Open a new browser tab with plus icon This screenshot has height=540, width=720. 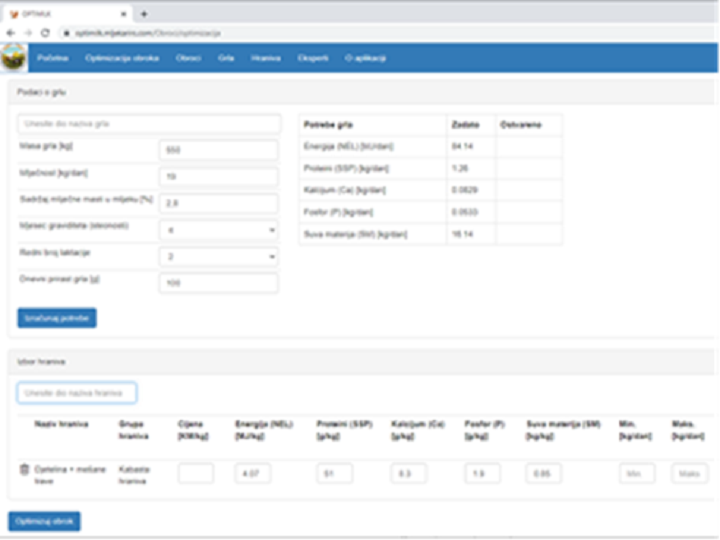144,14
